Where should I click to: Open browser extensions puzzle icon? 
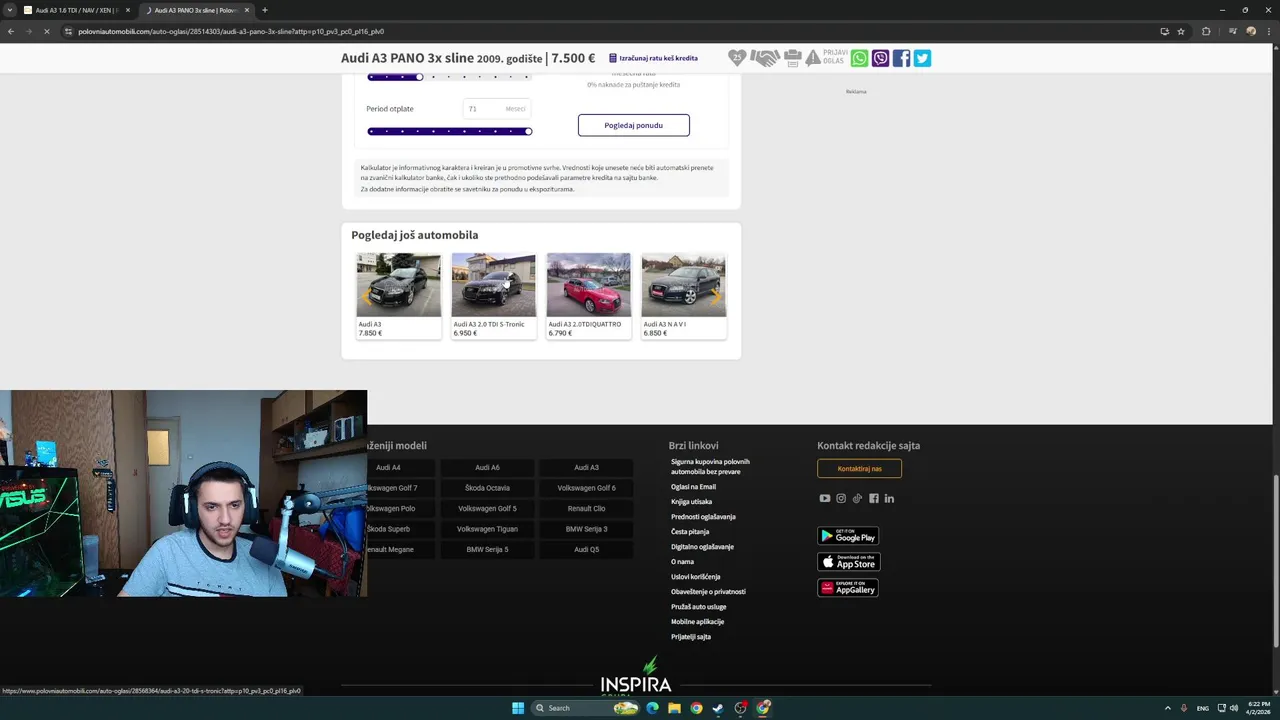(1206, 31)
